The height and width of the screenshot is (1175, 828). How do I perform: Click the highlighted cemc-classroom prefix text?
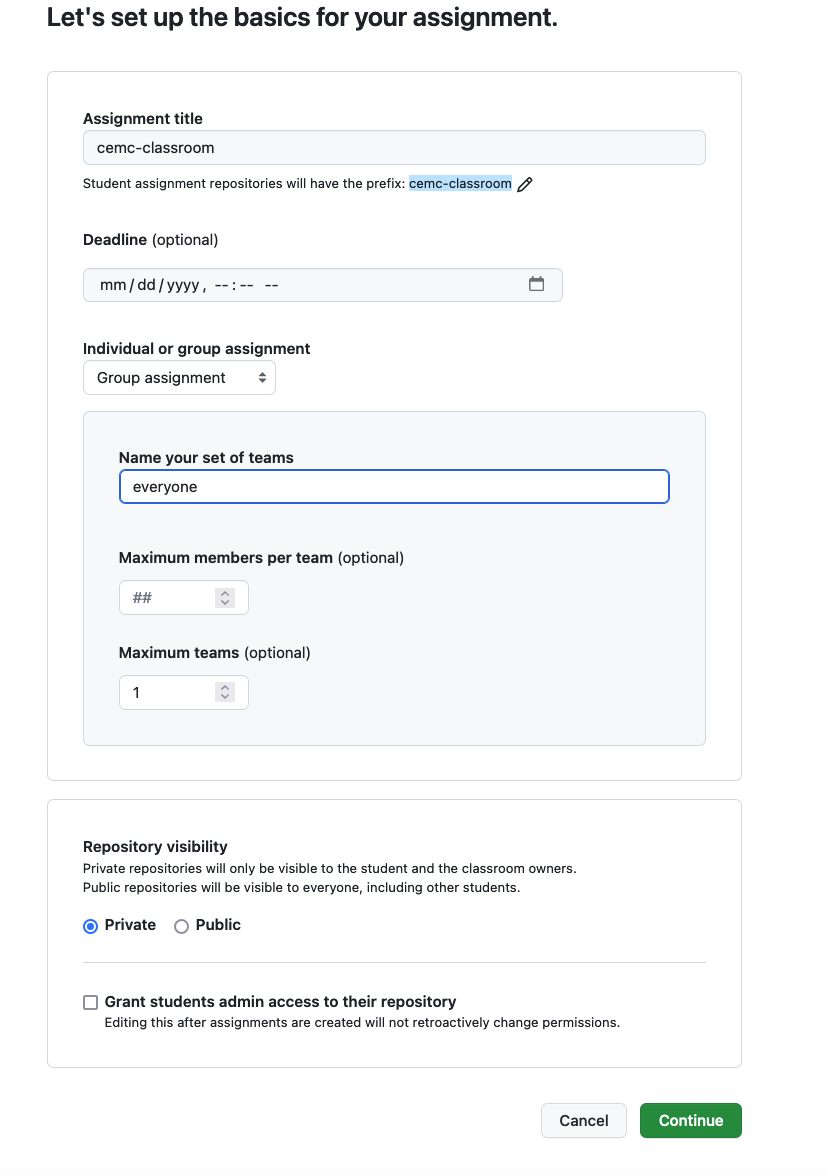click(x=461, y=183)
